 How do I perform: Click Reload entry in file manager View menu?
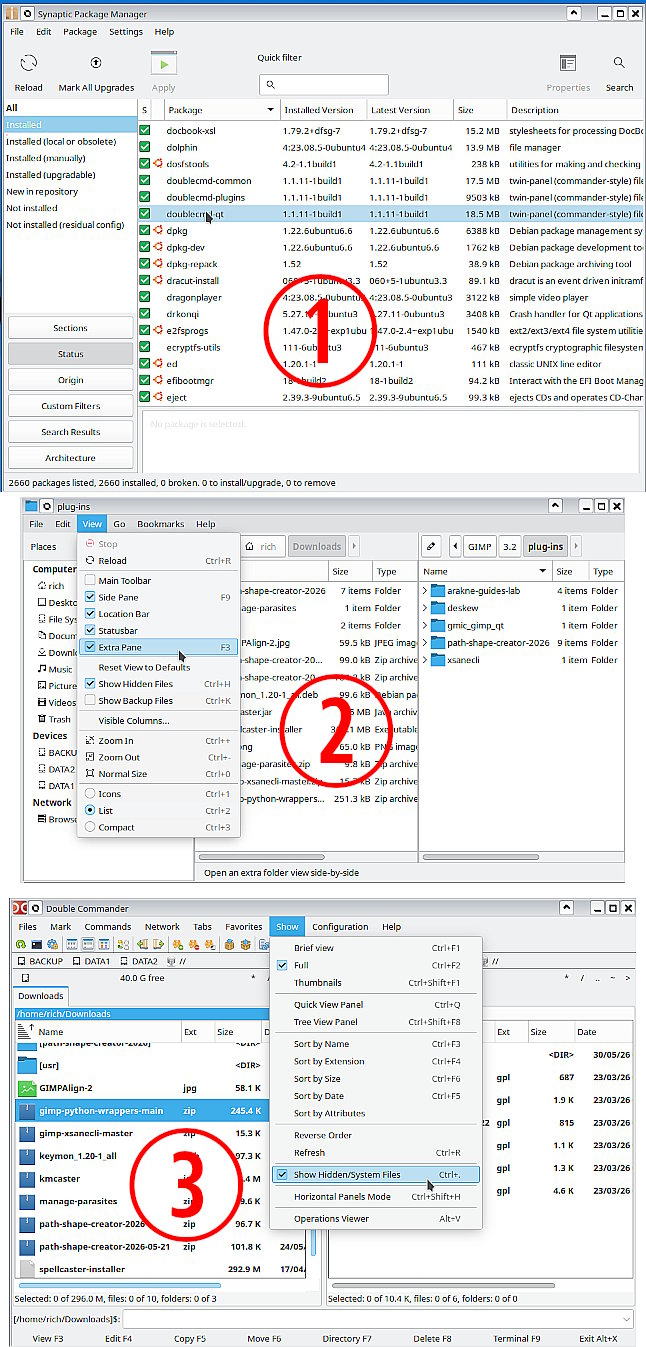[158, 561]
